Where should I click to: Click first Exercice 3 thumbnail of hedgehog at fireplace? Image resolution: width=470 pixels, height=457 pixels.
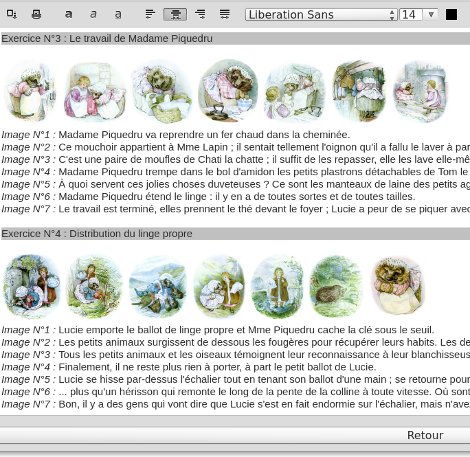[30, 91]
